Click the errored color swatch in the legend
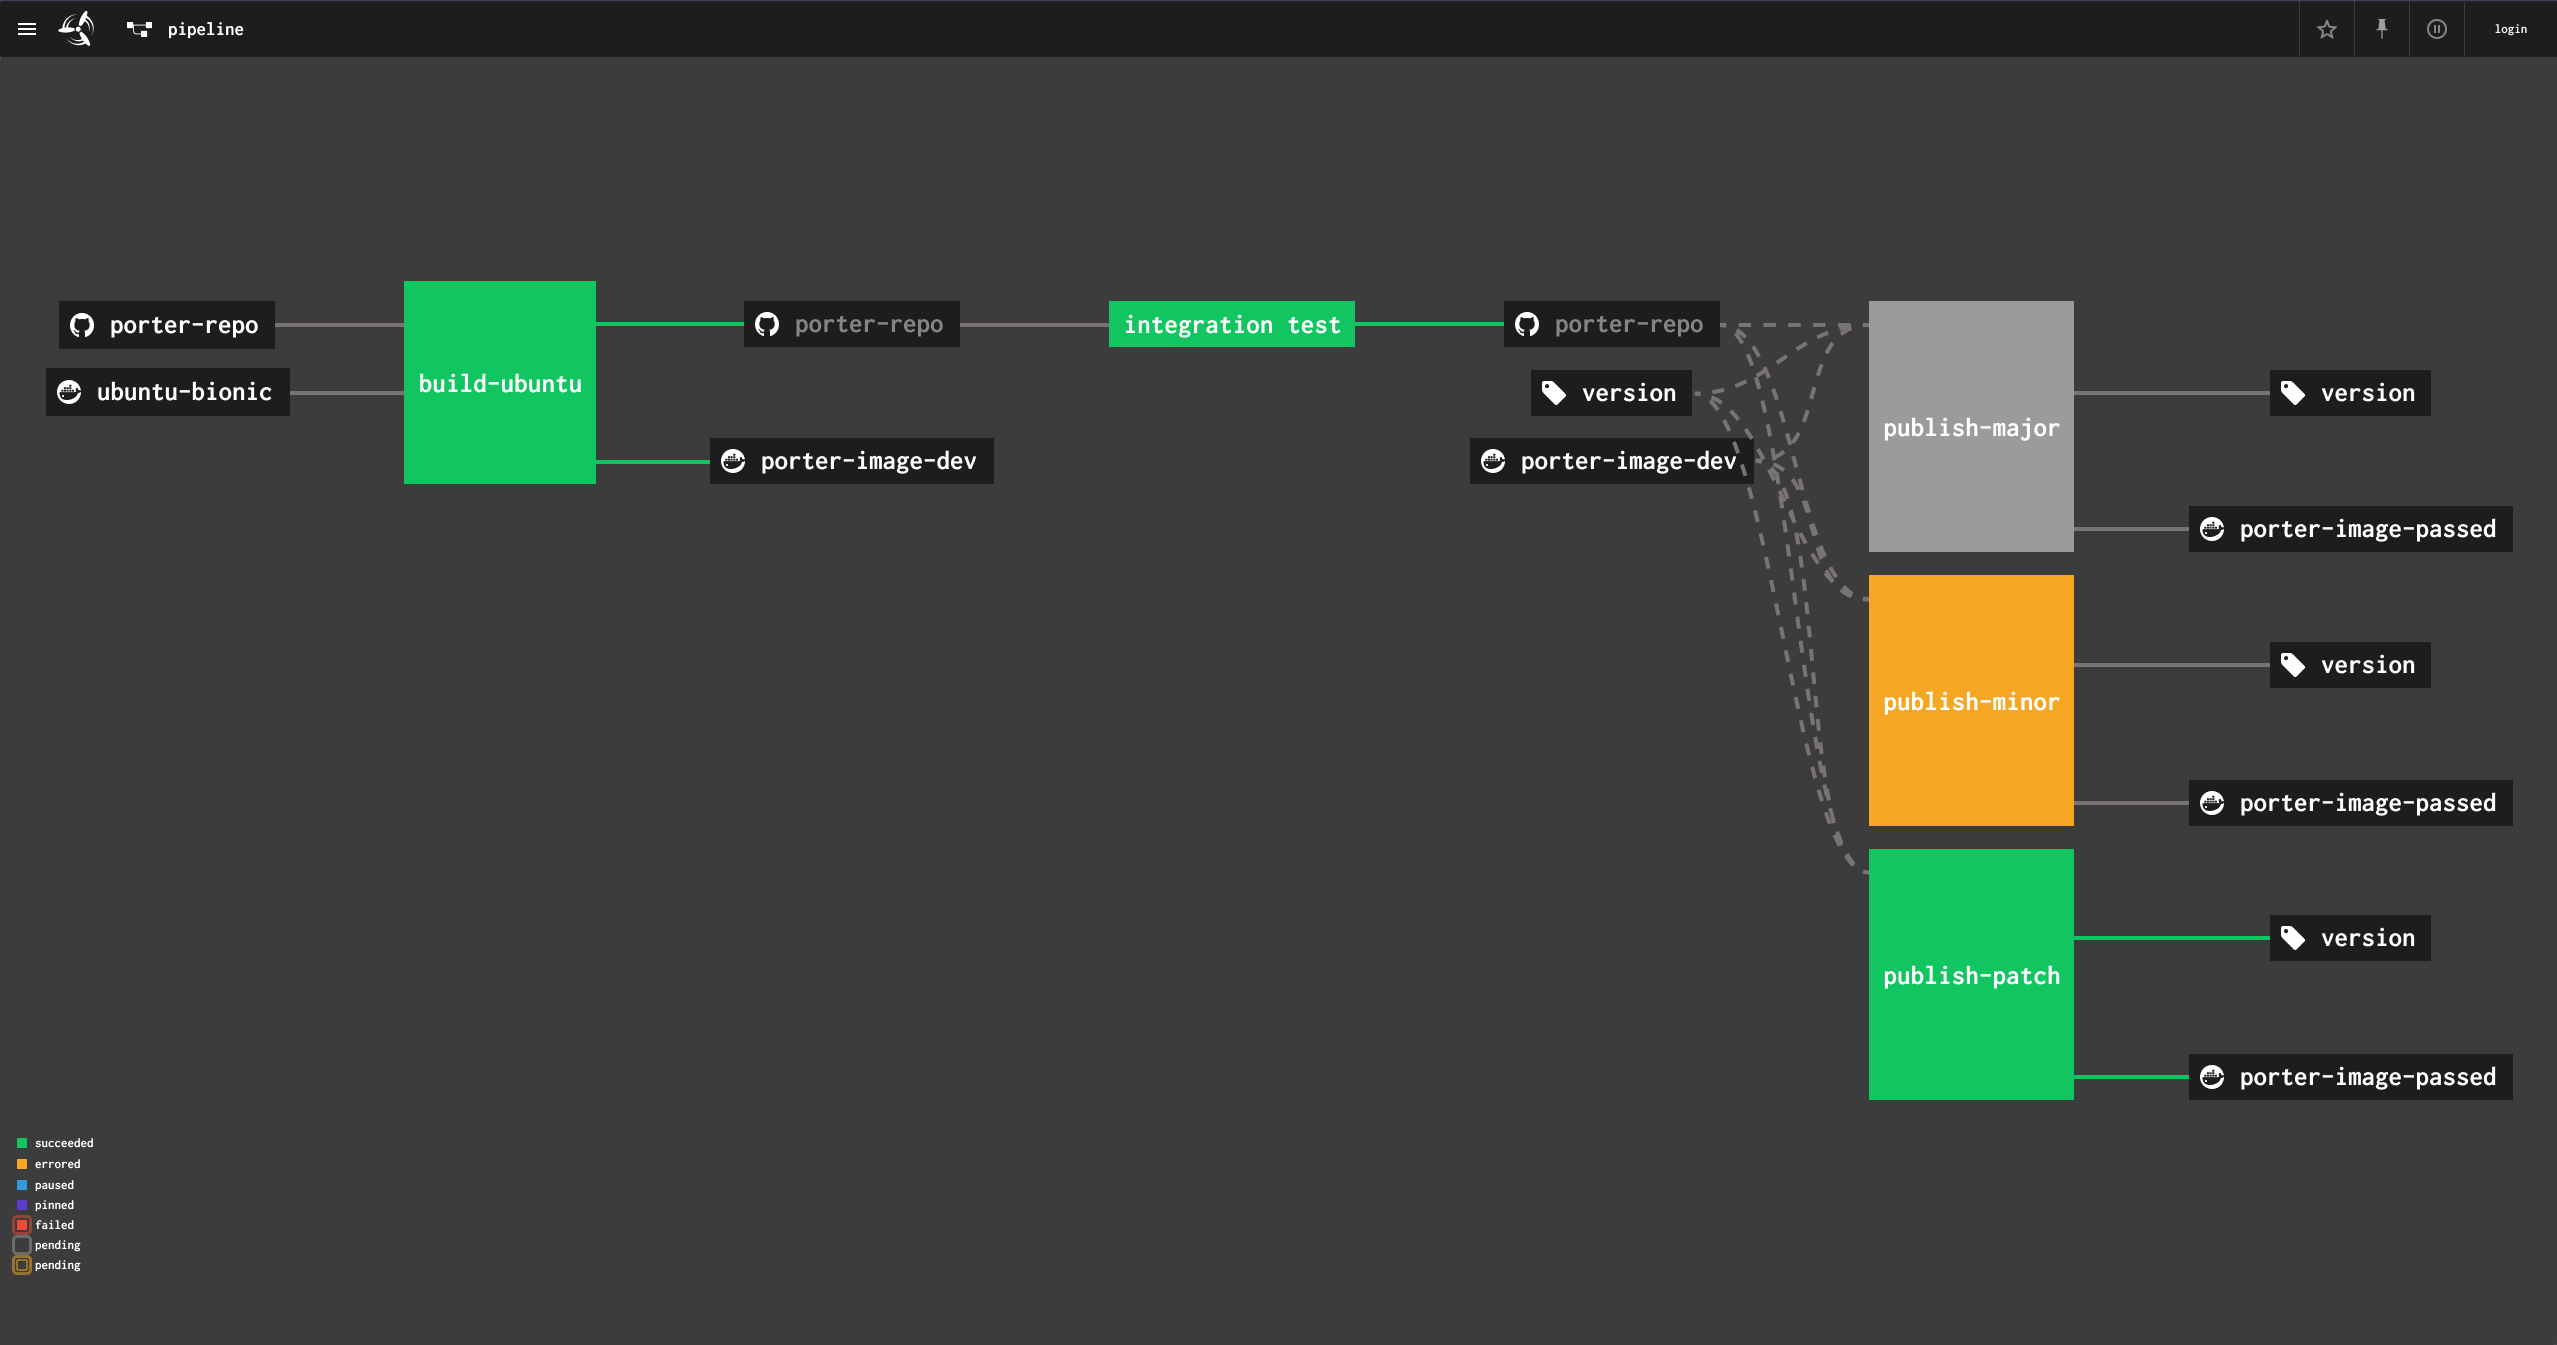Image resolution: width=2557 pixels, height=1345 pixels. click(x=21, y=1164)
